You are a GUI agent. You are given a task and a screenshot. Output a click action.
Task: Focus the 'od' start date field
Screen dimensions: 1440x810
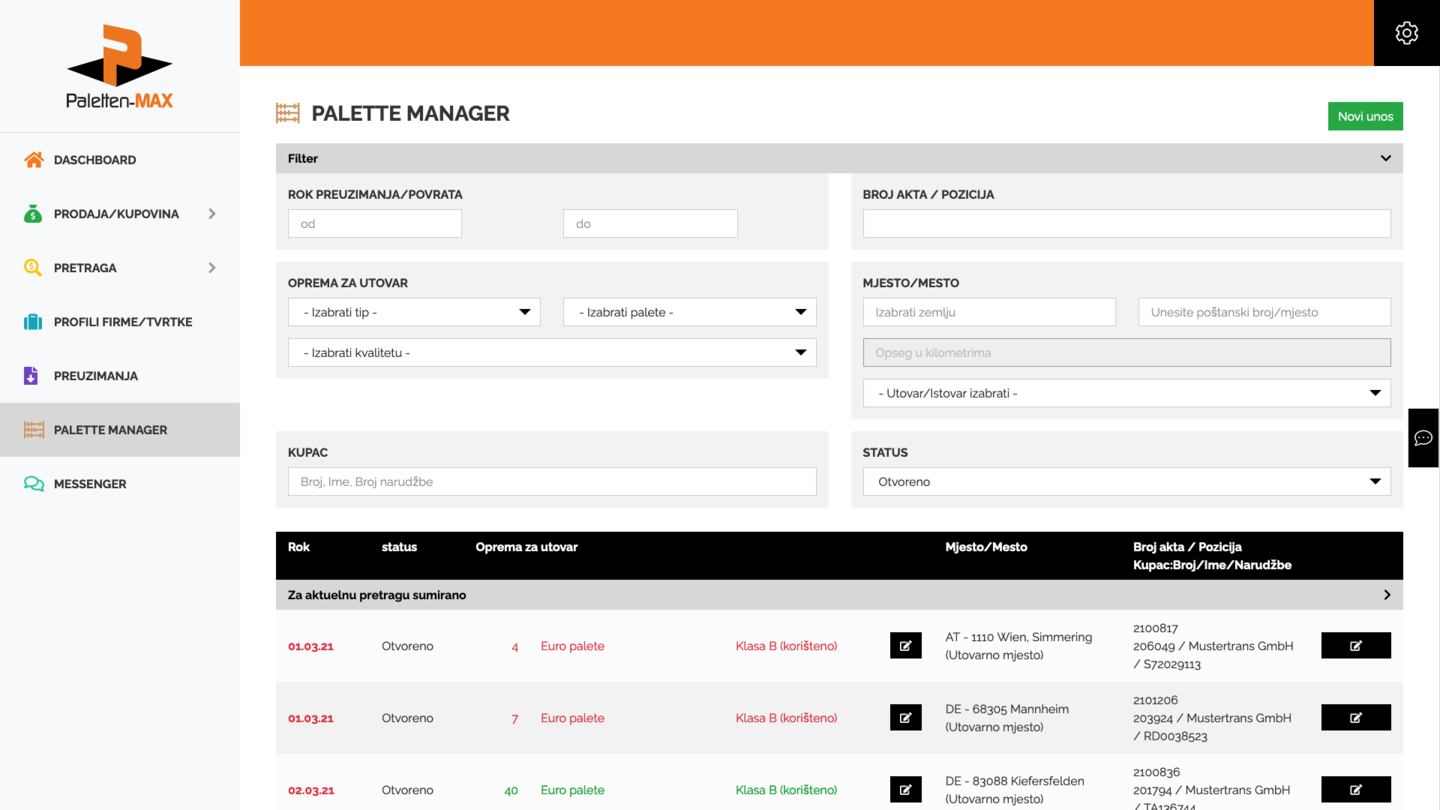375,224
